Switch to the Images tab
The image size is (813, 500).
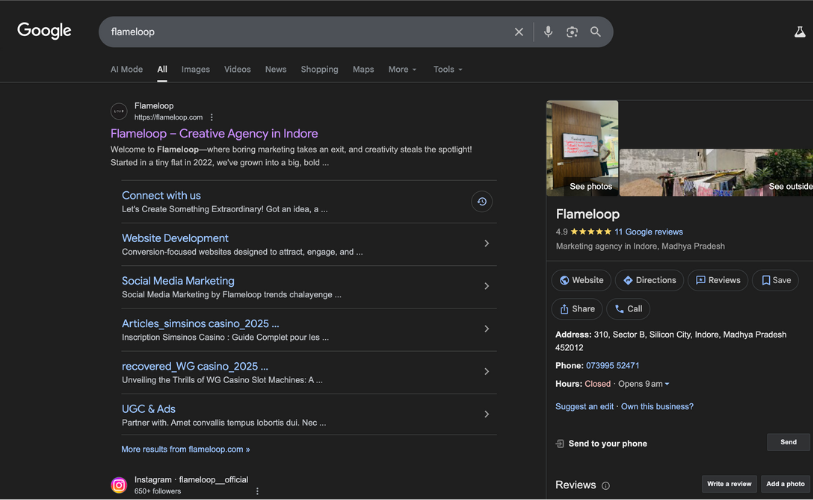pos(195,70)
